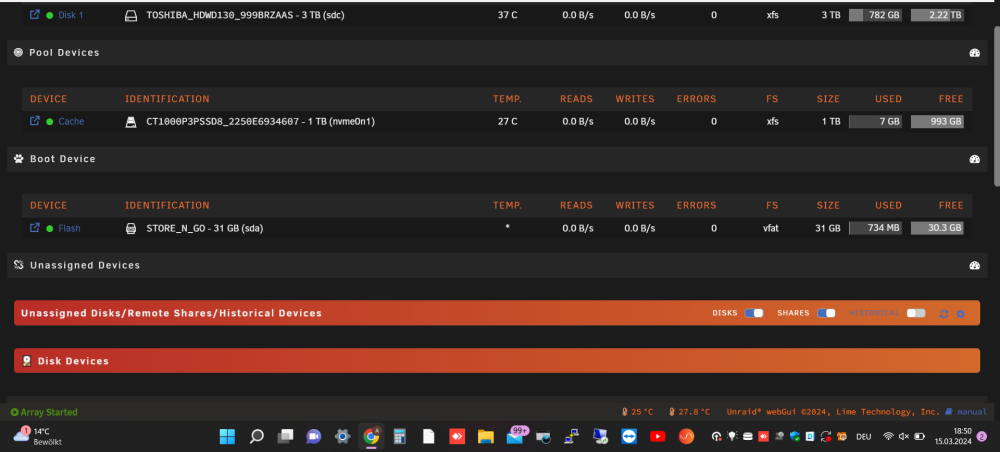
Task: Open the Flash device external link icon
Action: click(34, 227)
